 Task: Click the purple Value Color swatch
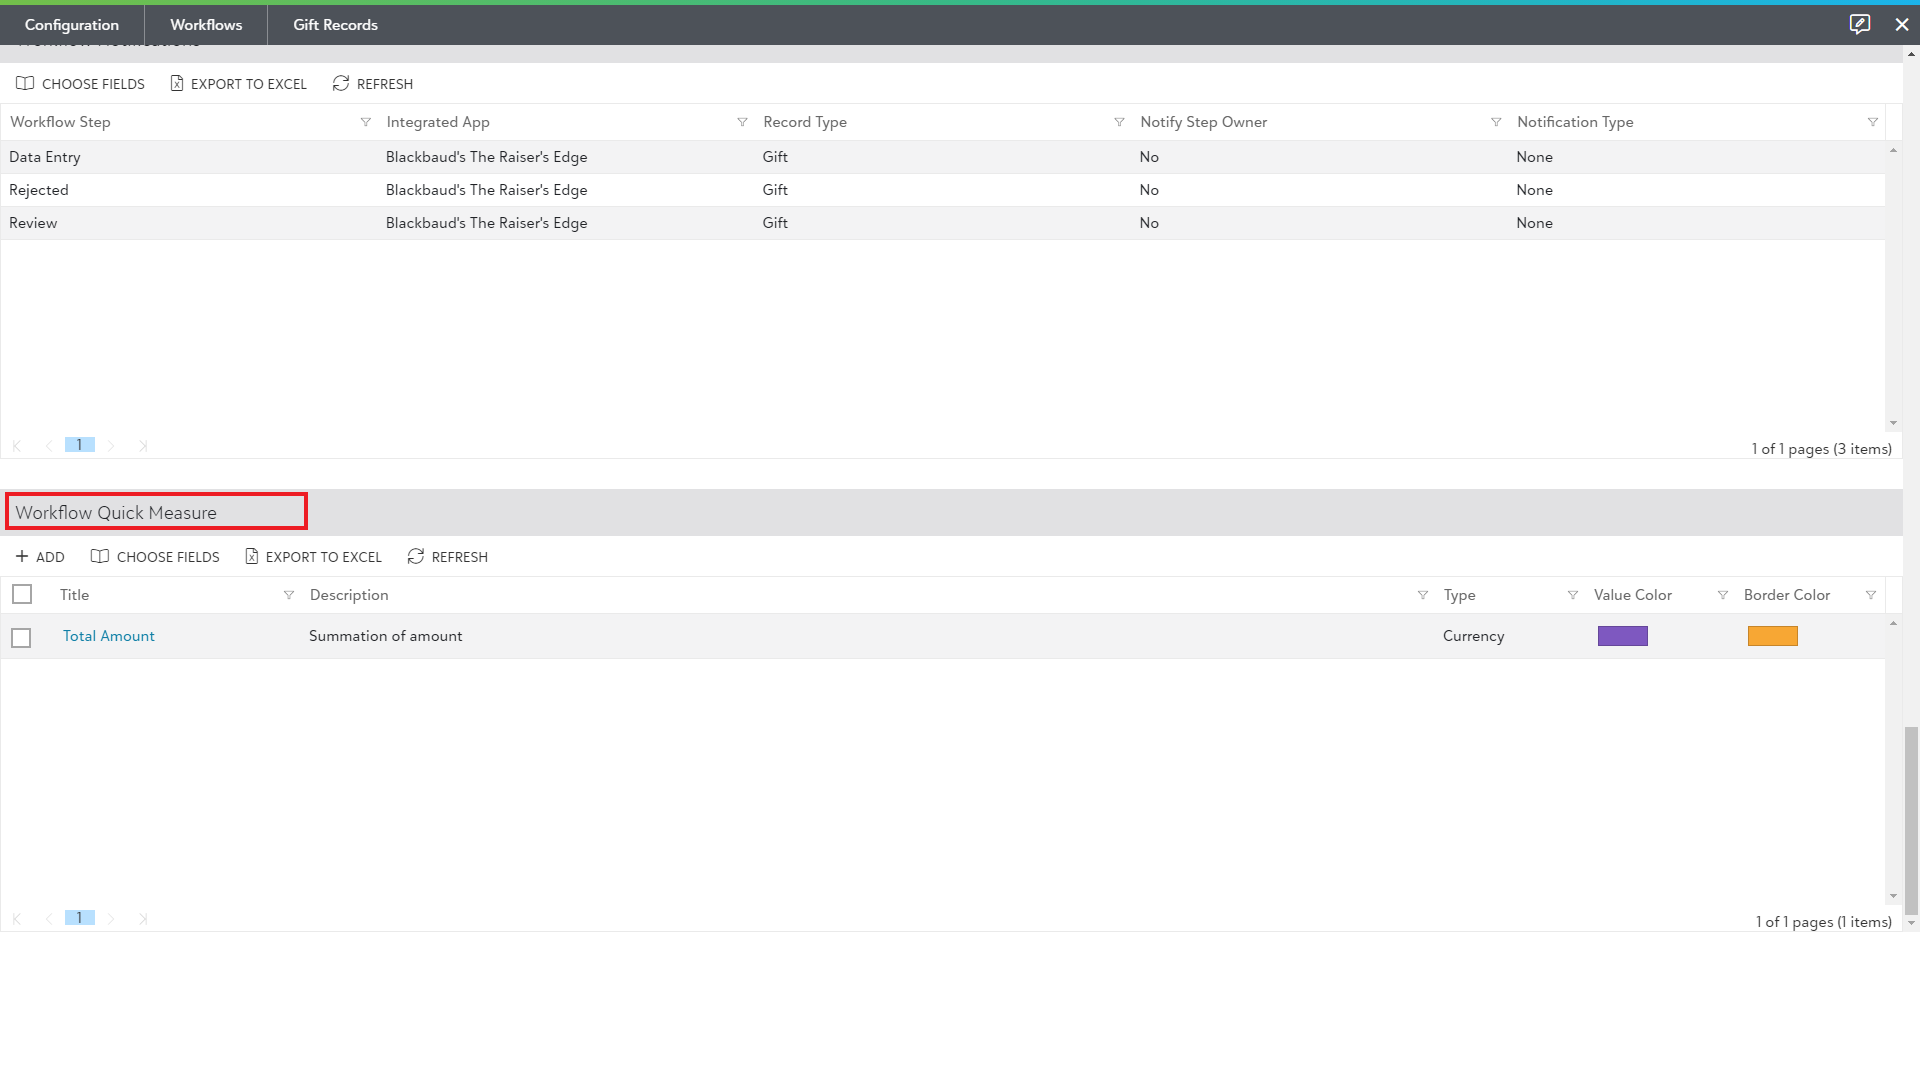1622,636
